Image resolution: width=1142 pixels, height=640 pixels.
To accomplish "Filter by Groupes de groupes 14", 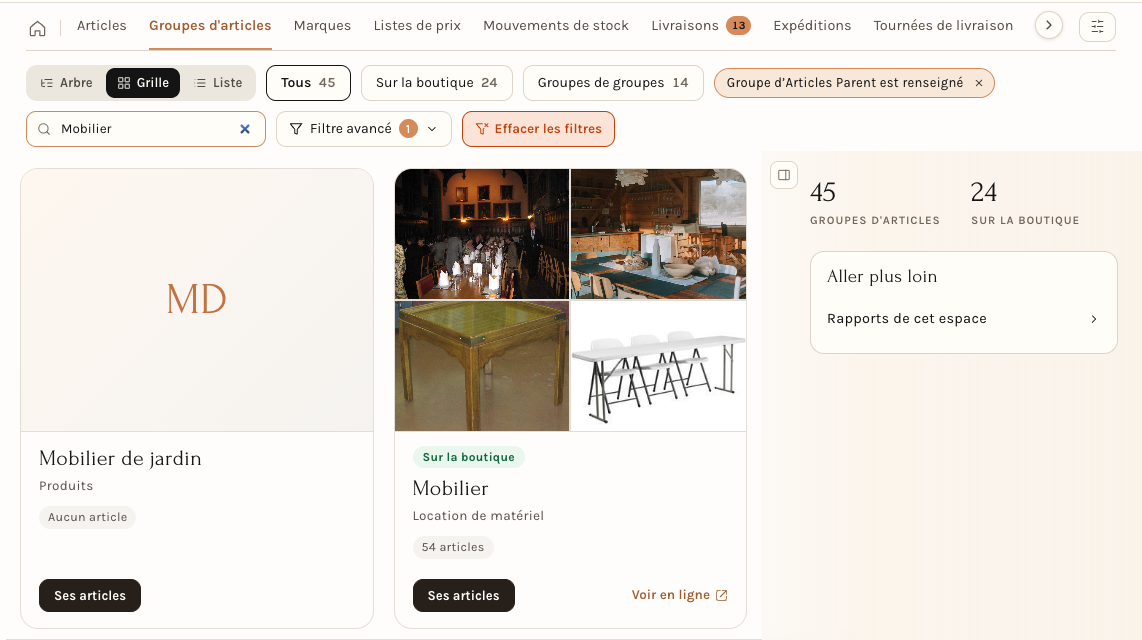I will pos(613,83).
